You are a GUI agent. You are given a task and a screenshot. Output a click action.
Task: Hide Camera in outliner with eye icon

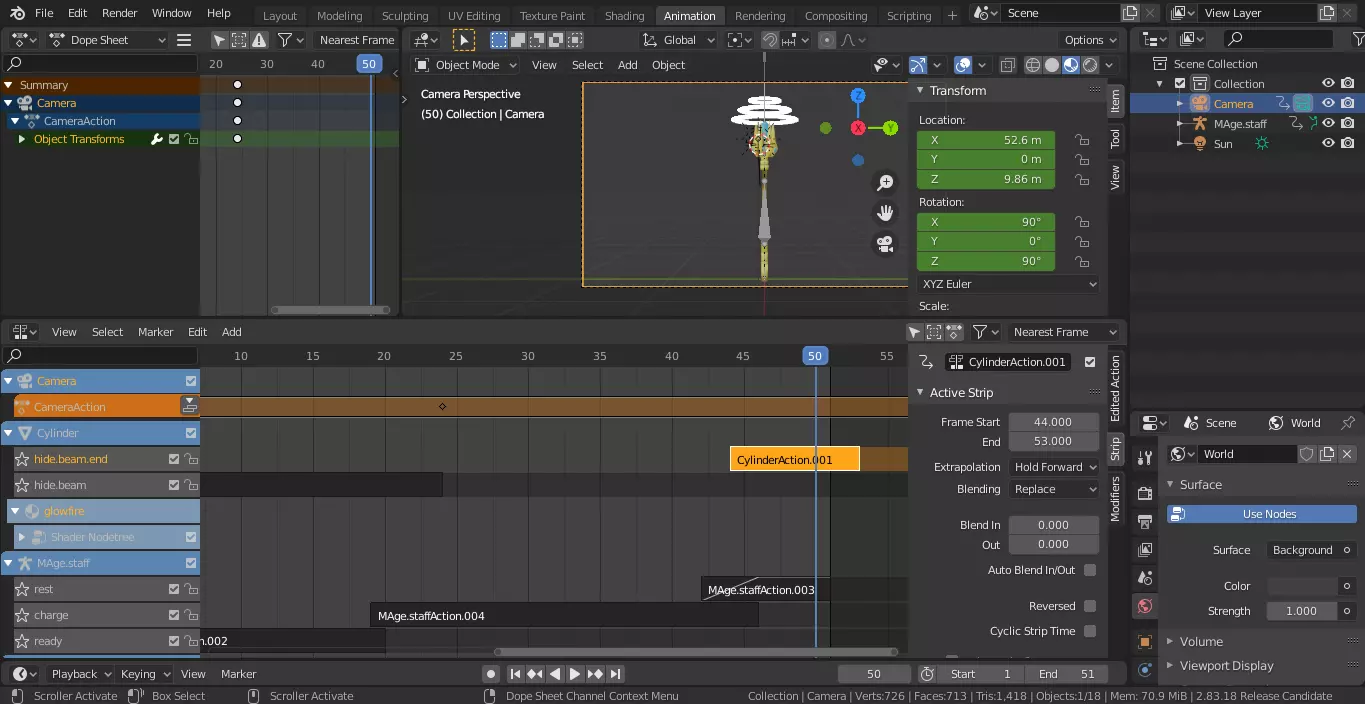pos(1329,104)
